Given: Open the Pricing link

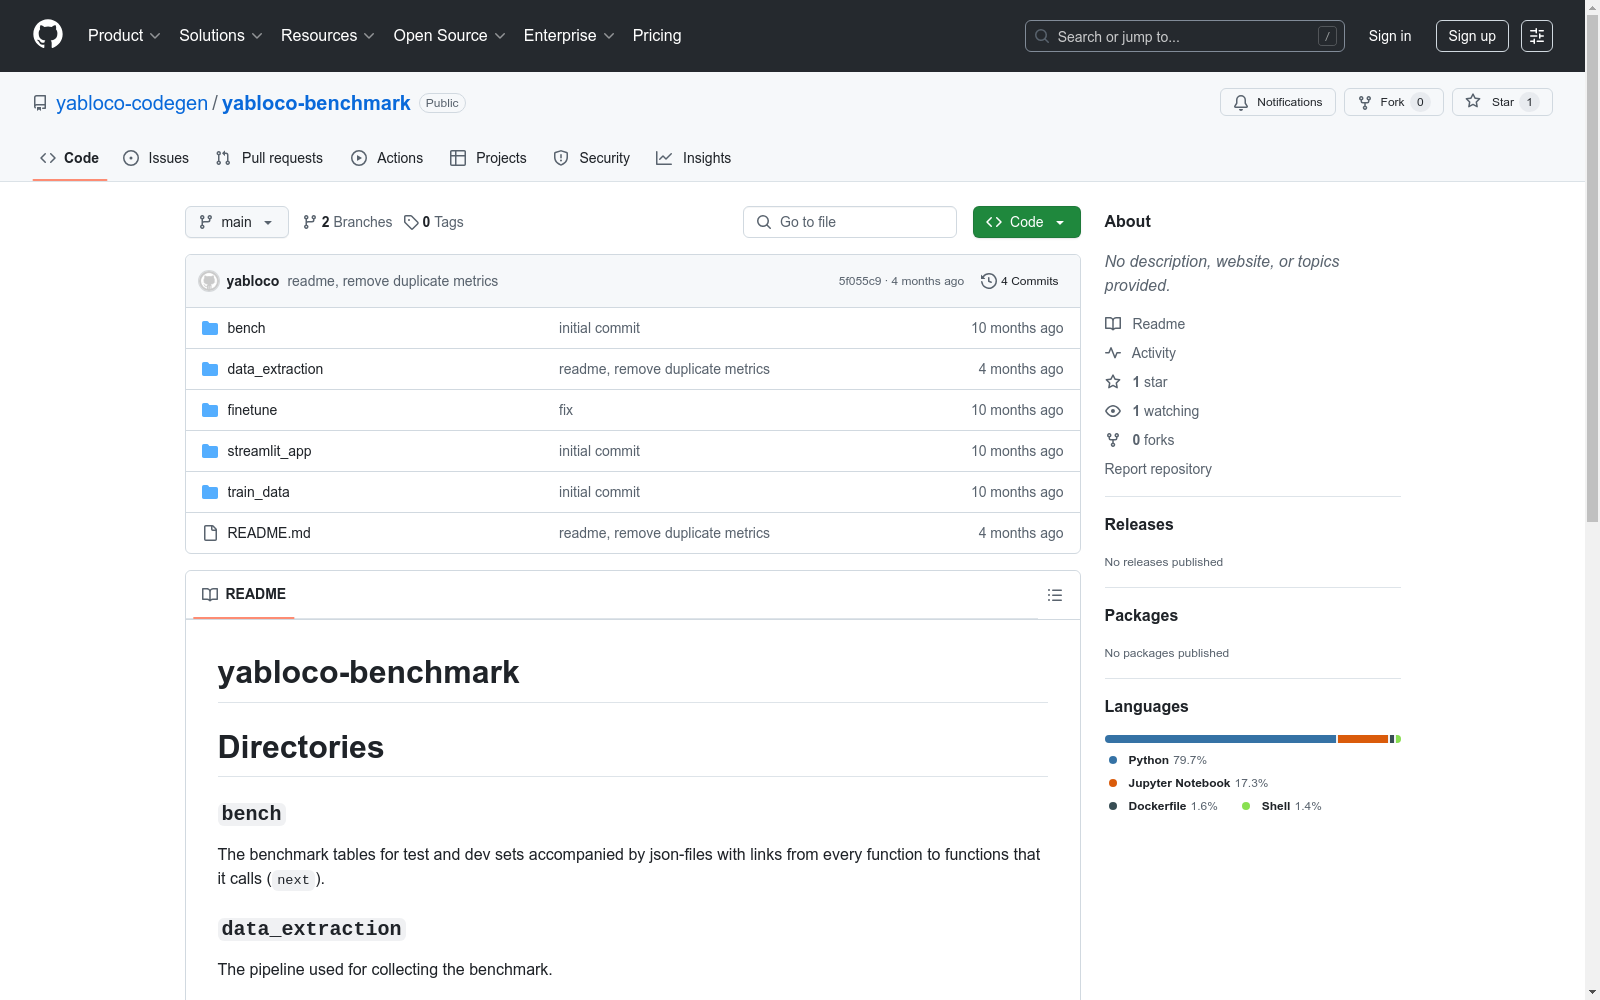Looking at the screenshot, I should click(657, 36).
